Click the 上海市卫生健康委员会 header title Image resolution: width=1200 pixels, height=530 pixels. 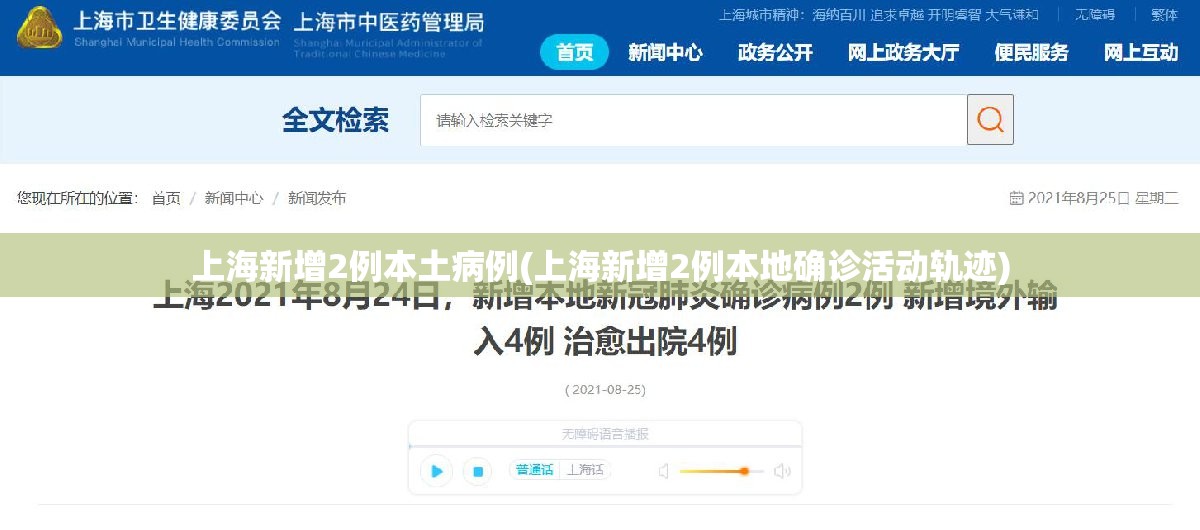tap(176, 19)
